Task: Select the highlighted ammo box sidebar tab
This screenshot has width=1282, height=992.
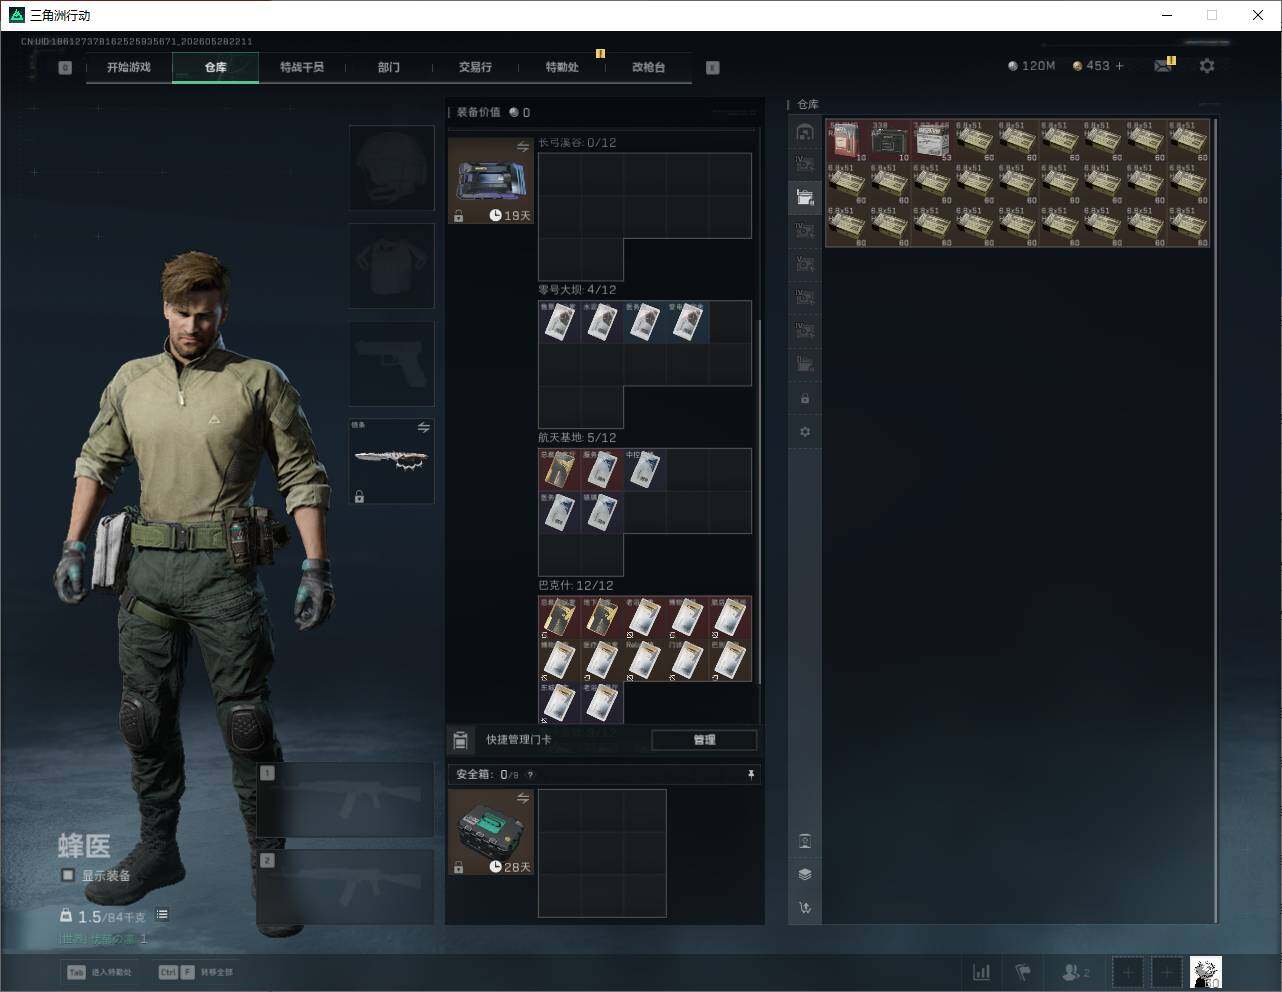Action: point(805,197)
